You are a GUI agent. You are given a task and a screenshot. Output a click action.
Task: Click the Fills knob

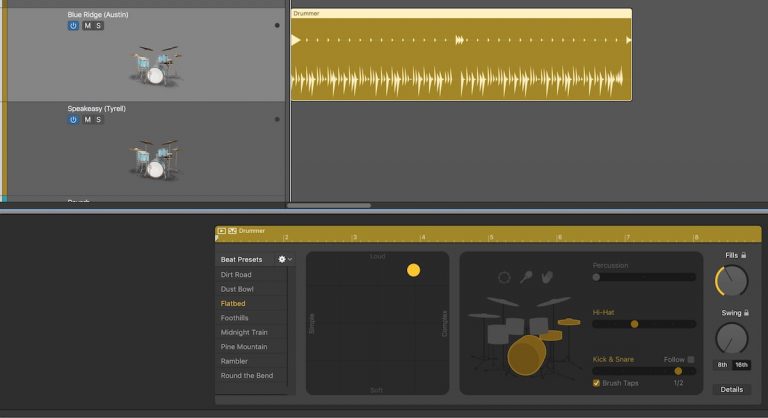pos(732,281)
